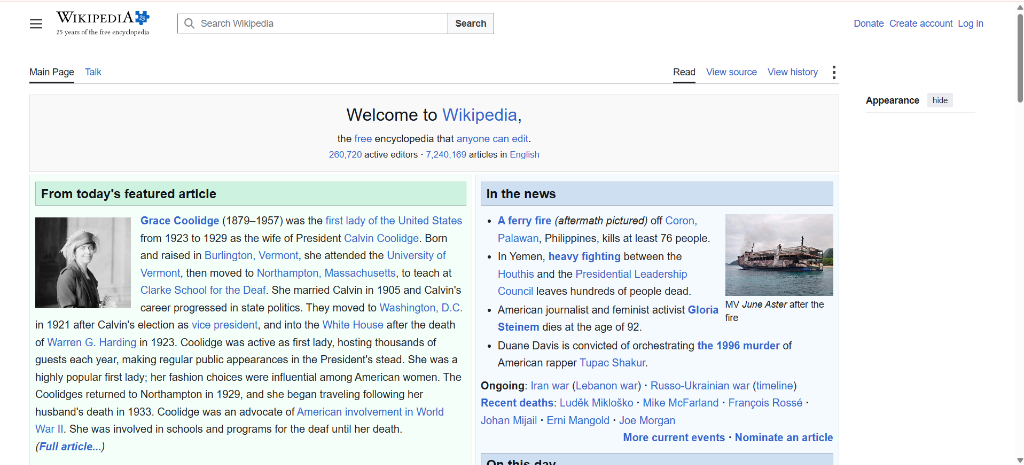
Task: Click the Houthis link
Action: click(x=516, y=274)
